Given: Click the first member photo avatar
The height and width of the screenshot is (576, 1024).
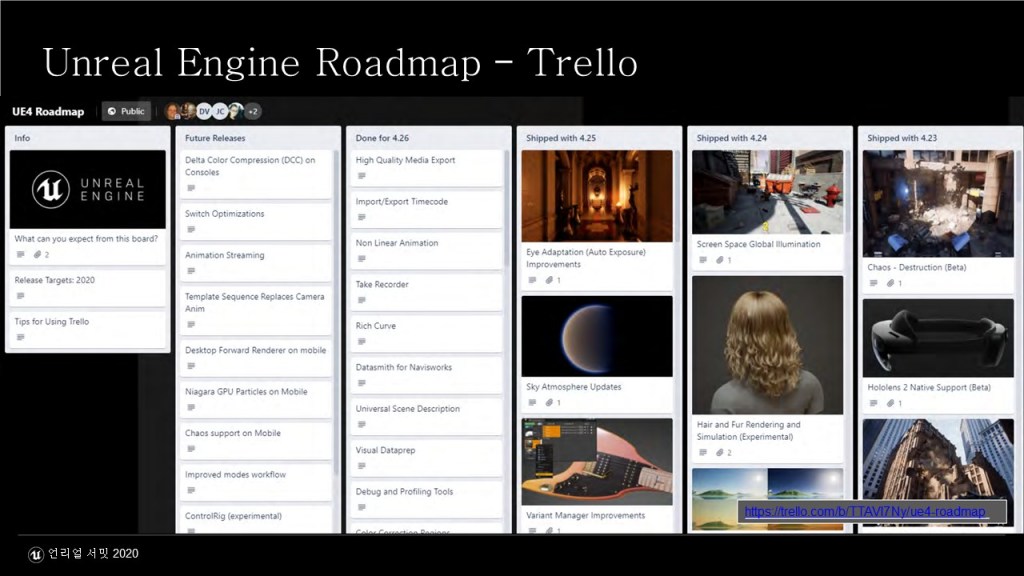Looking at the screenshot, I should pyautogui.click(x=173, y=111).
